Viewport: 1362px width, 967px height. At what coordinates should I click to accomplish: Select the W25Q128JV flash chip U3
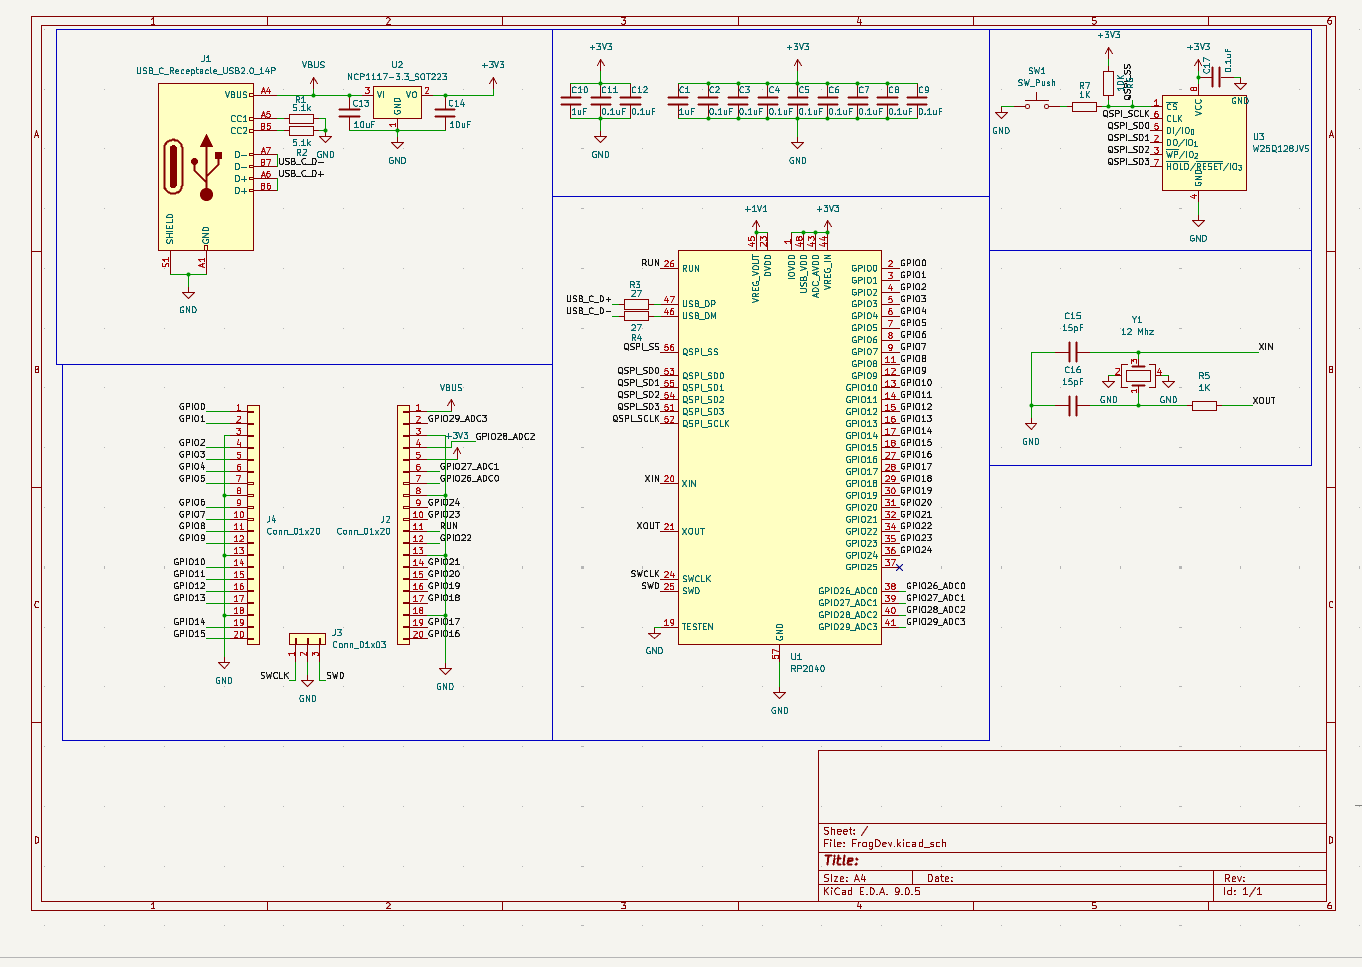tap(1205, 142)
